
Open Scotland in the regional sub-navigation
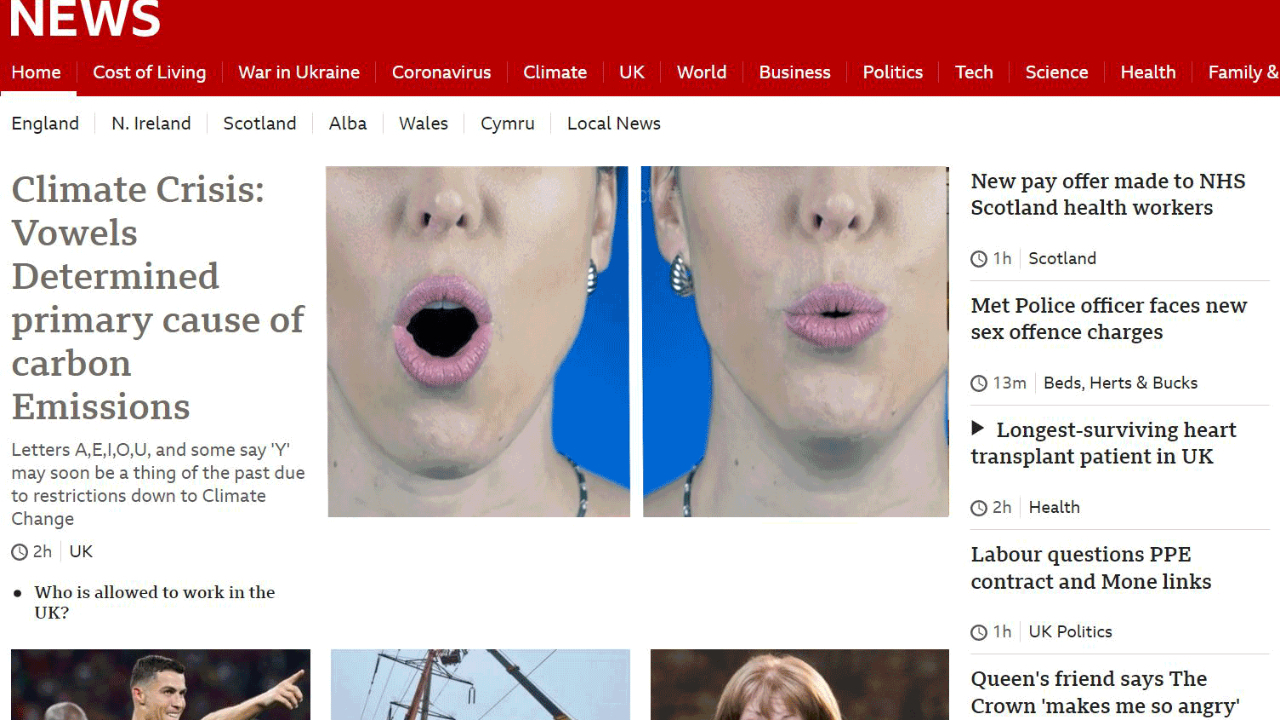[260, 123]
